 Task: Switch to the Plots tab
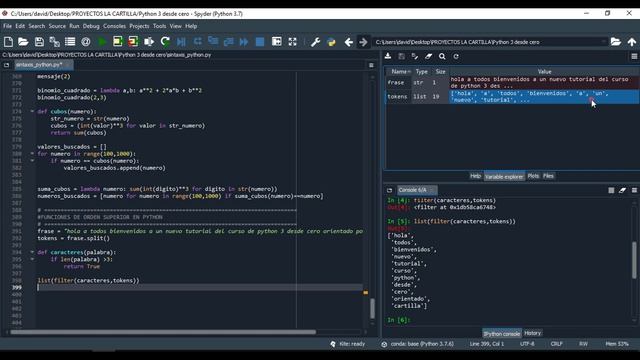point(533,176)
